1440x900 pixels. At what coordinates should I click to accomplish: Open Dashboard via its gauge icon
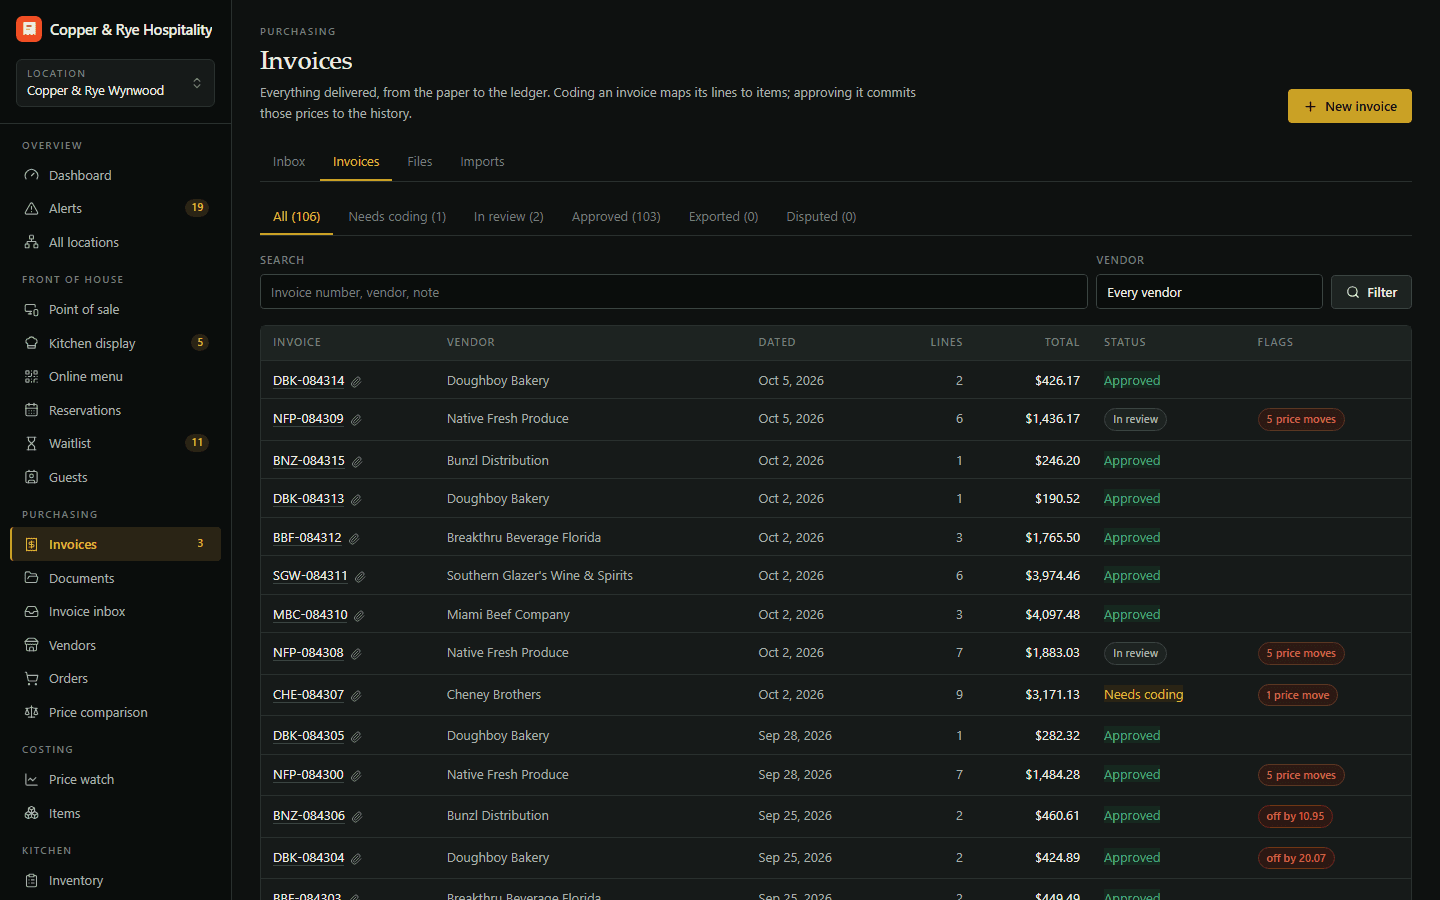click(x=31, y=175)
